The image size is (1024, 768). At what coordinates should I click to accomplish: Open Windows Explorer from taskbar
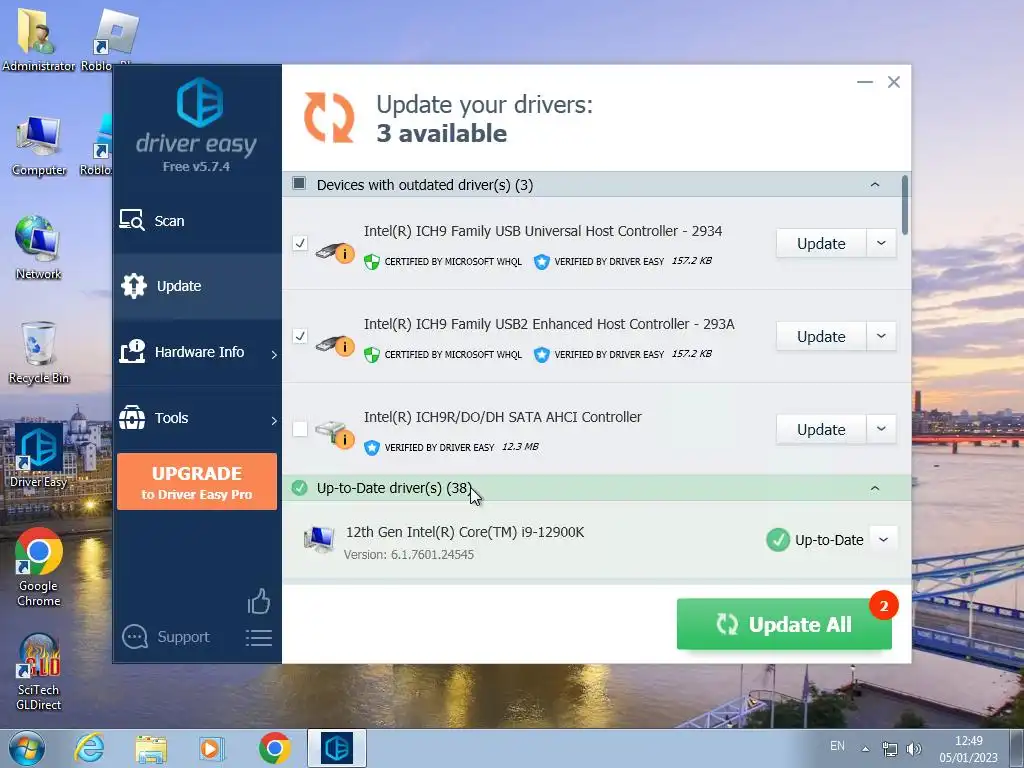[x=151, y=748]
